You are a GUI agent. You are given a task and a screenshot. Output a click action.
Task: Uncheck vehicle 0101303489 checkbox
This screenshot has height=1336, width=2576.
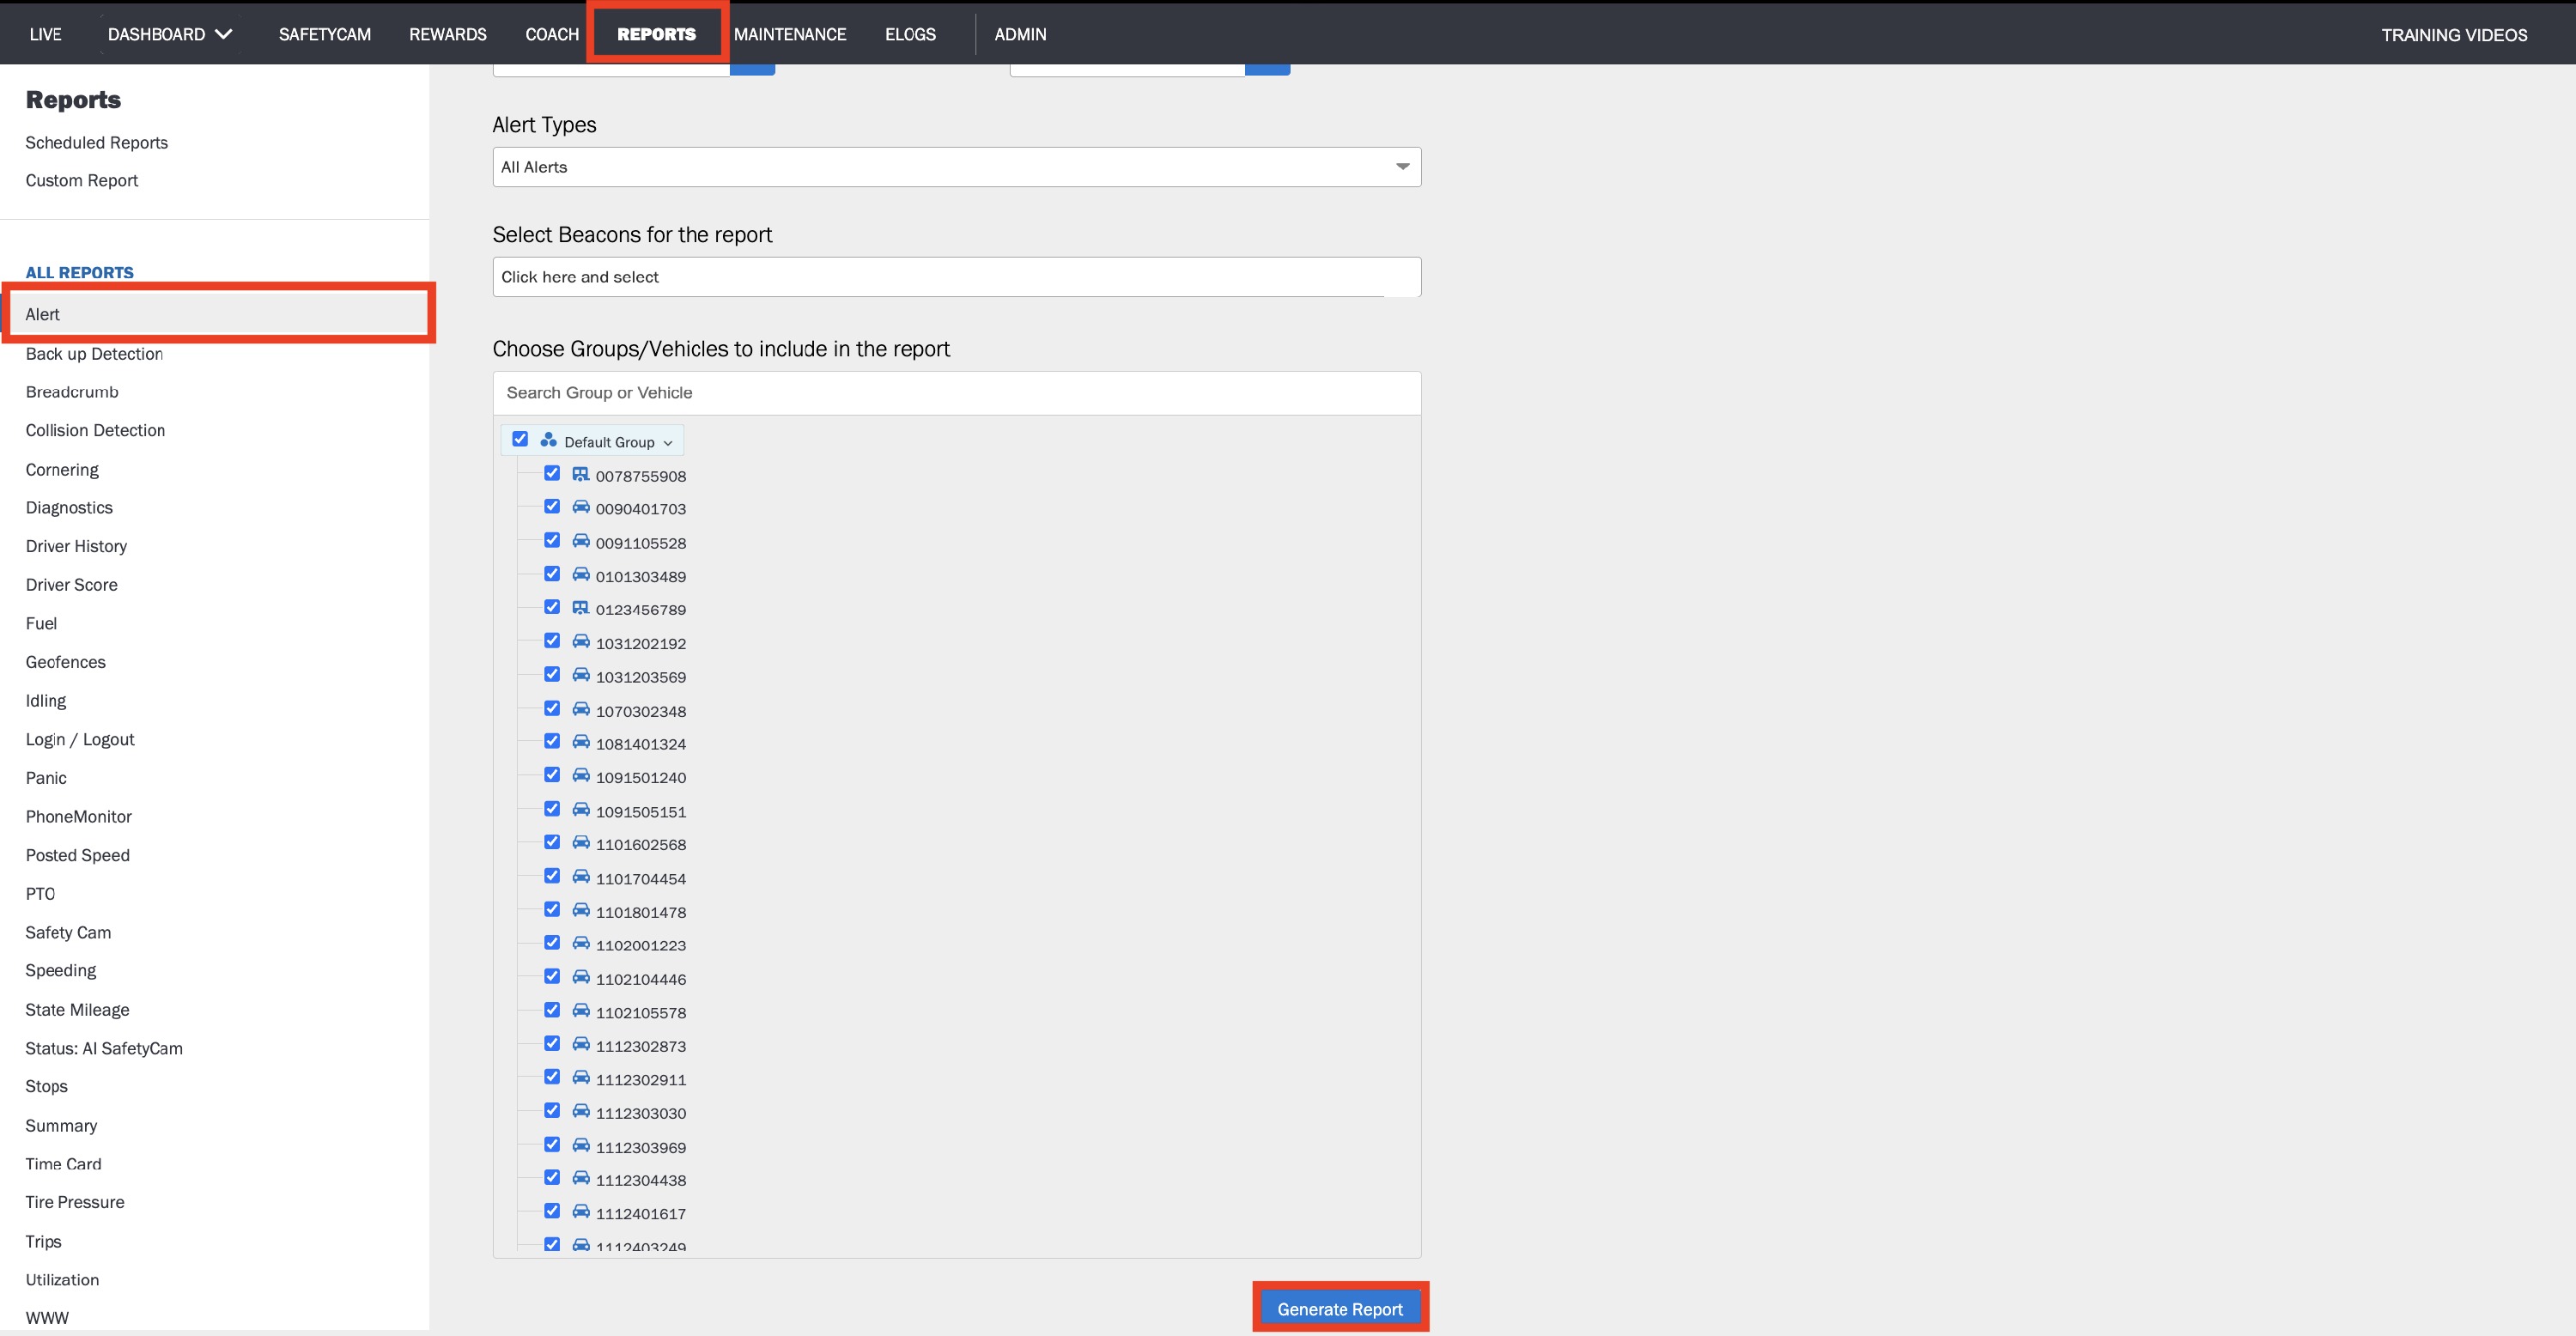coord(552,574)
